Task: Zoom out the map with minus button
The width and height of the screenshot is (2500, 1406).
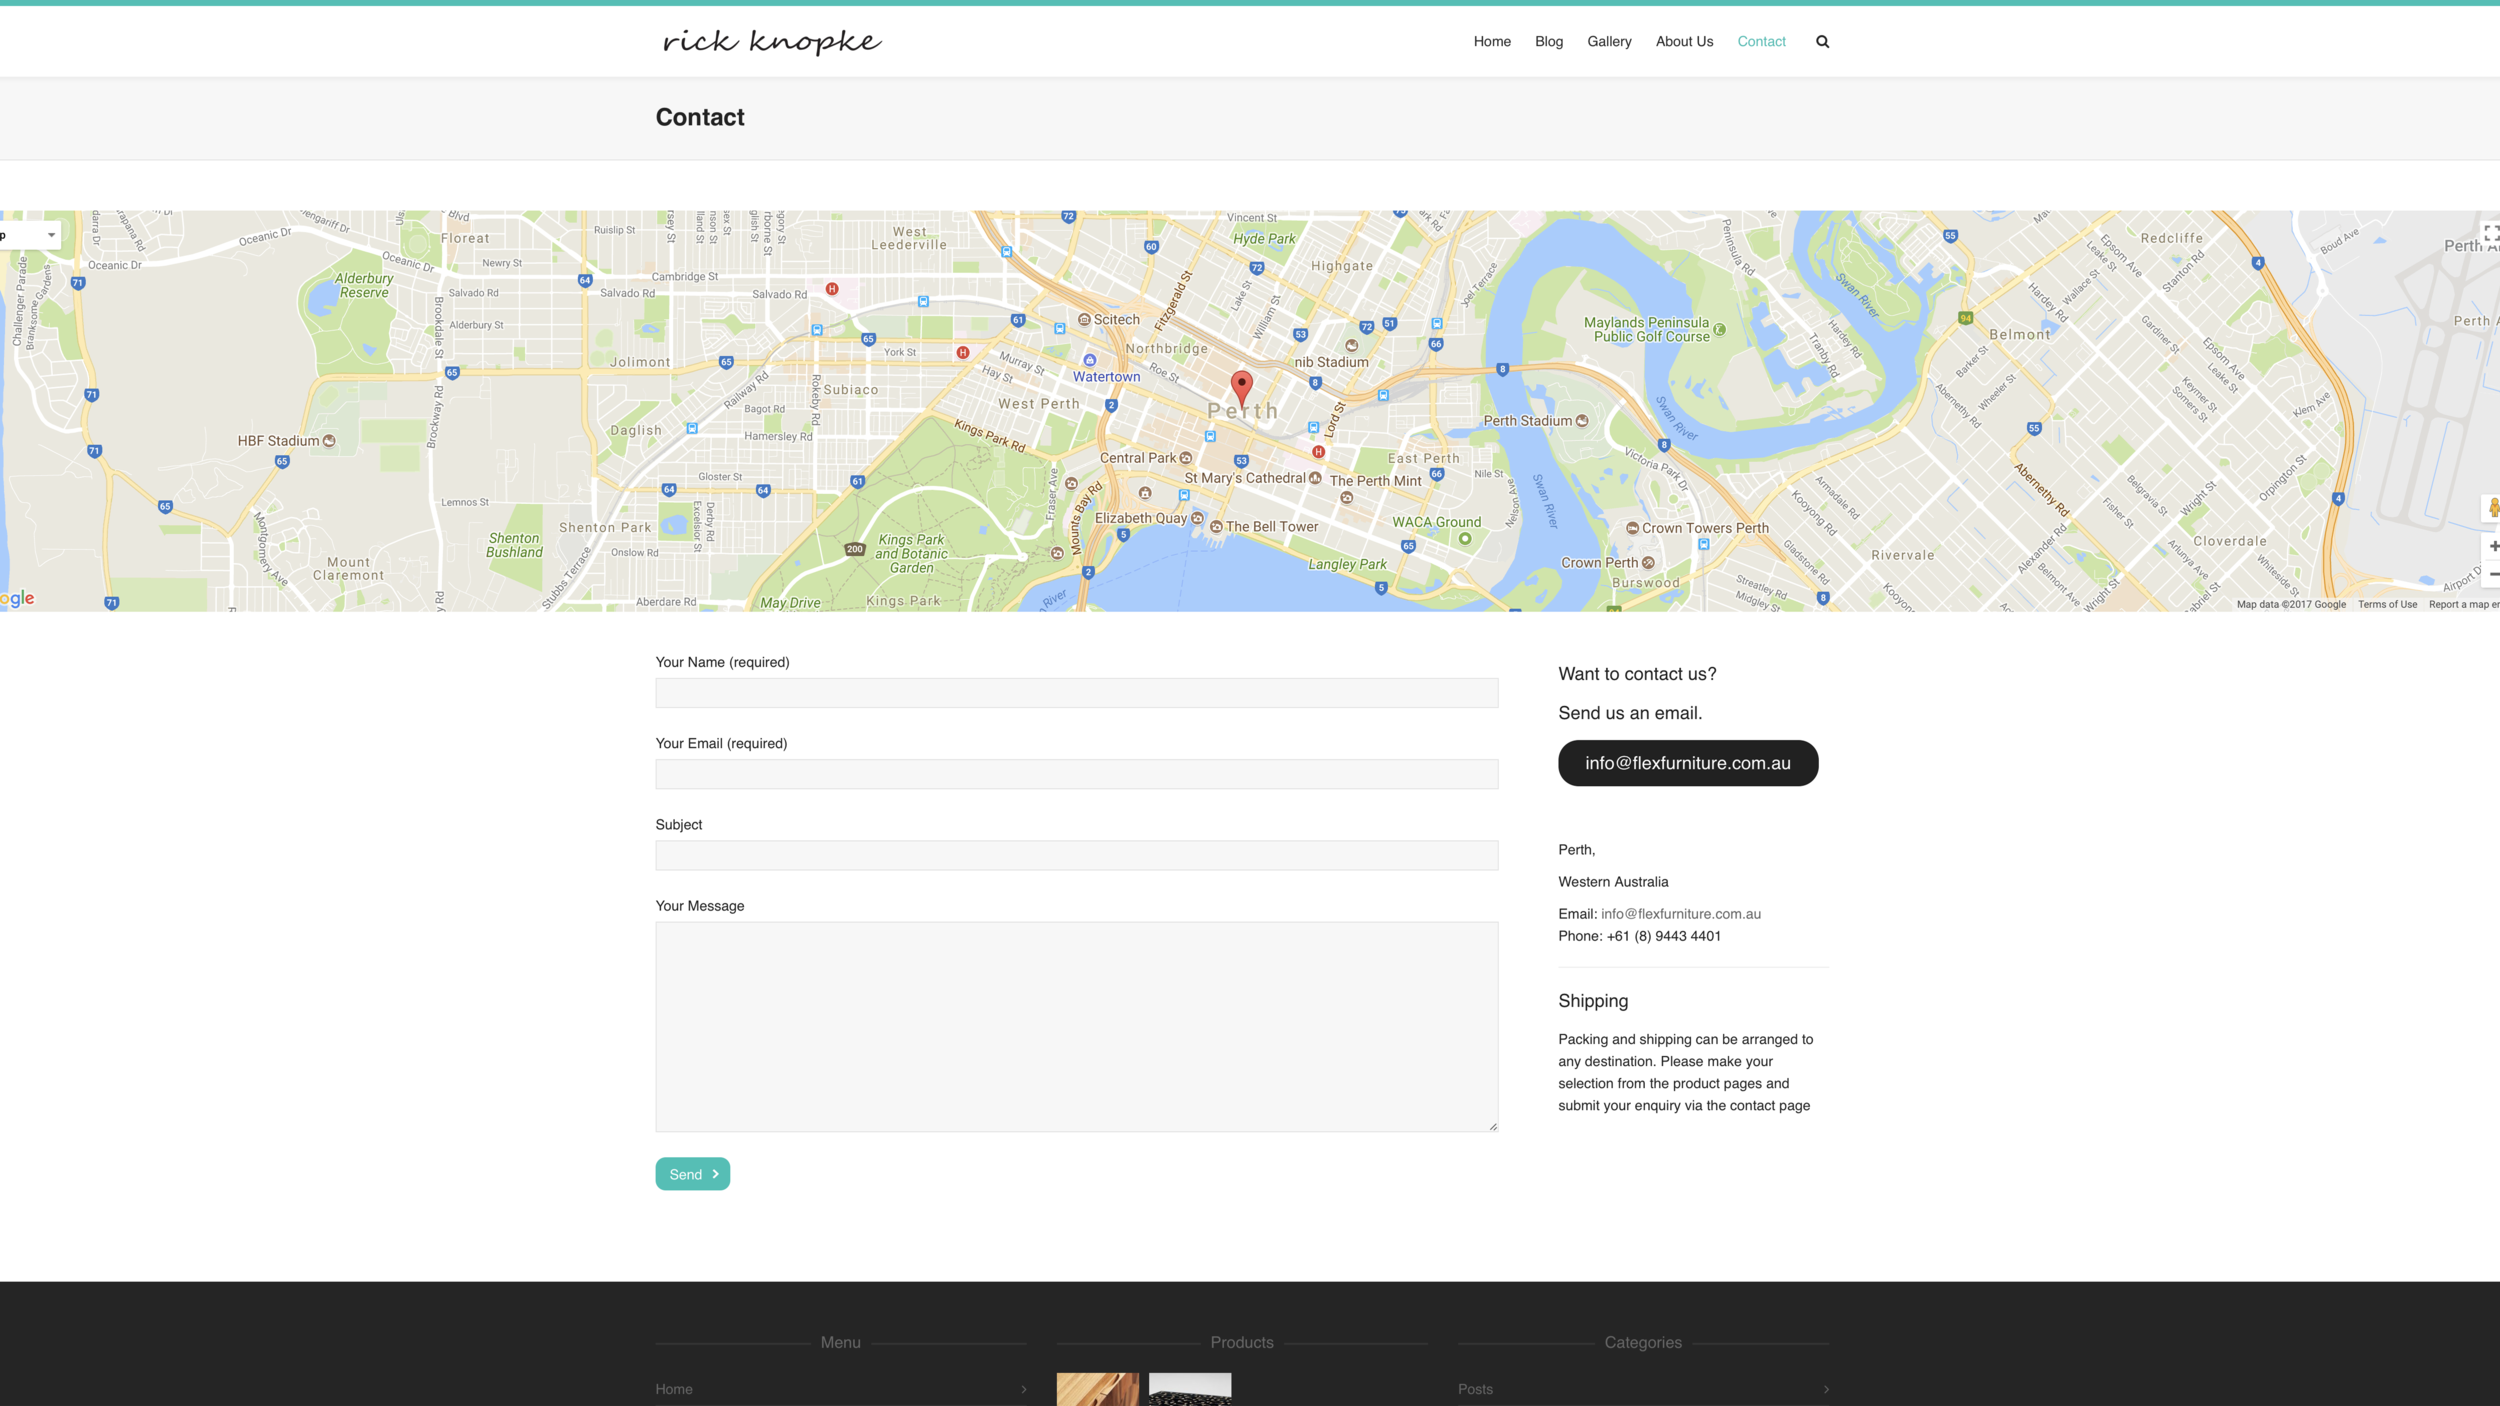Action: coord(2493,574)
